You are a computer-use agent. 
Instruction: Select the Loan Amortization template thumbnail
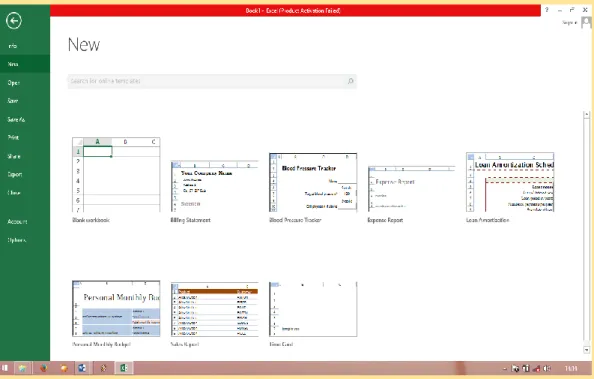(510, 182)
